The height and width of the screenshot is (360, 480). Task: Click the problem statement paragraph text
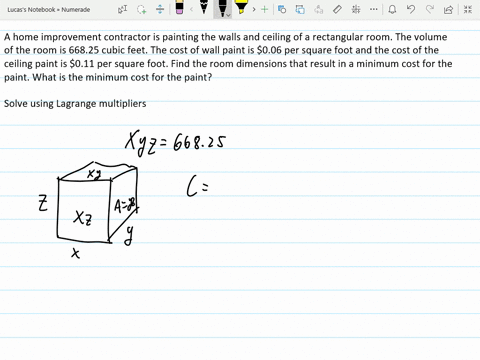tap(228, 57)
